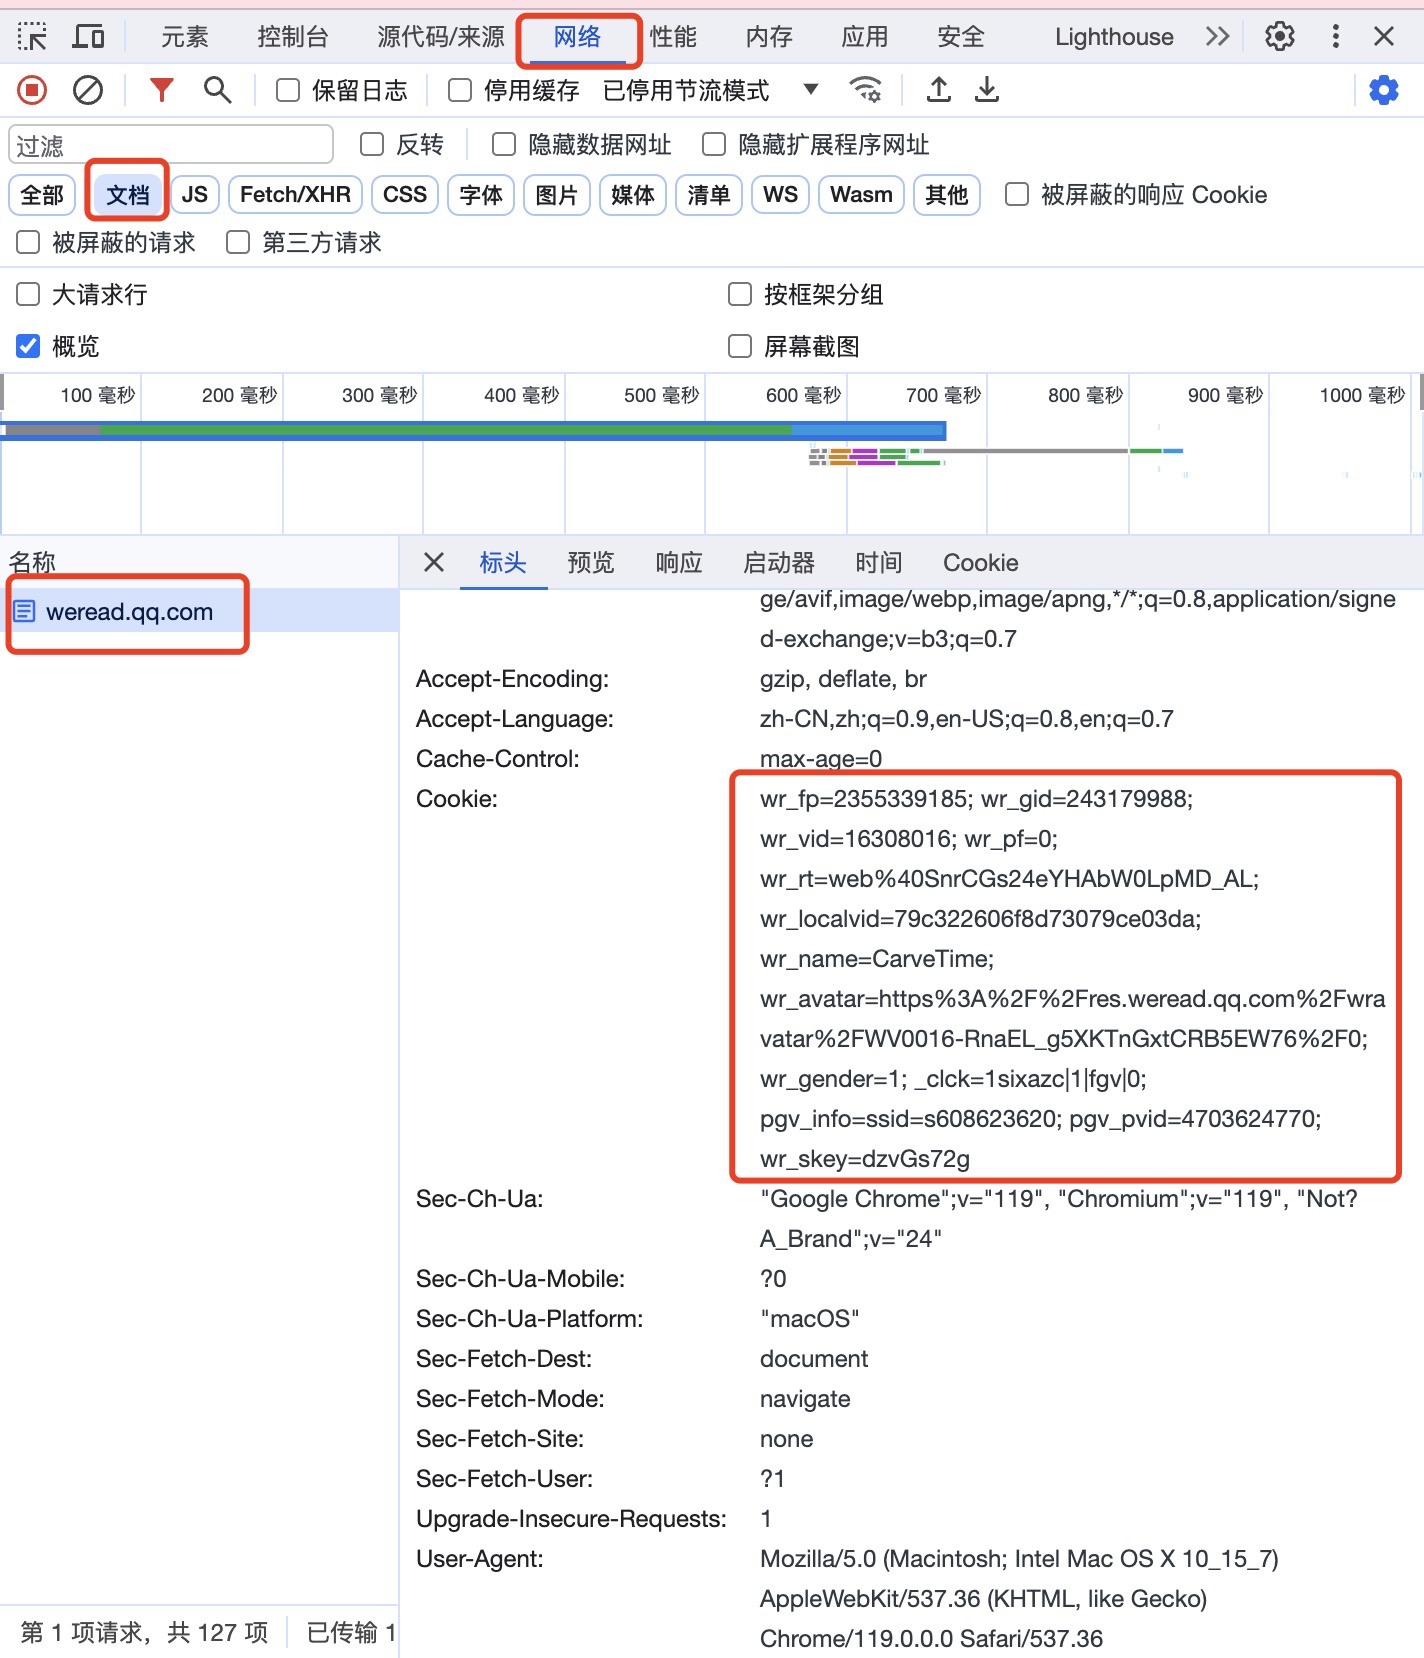Filter requests by 清单
This screenshot has height=1658, width=1424.
click(709, 195)
